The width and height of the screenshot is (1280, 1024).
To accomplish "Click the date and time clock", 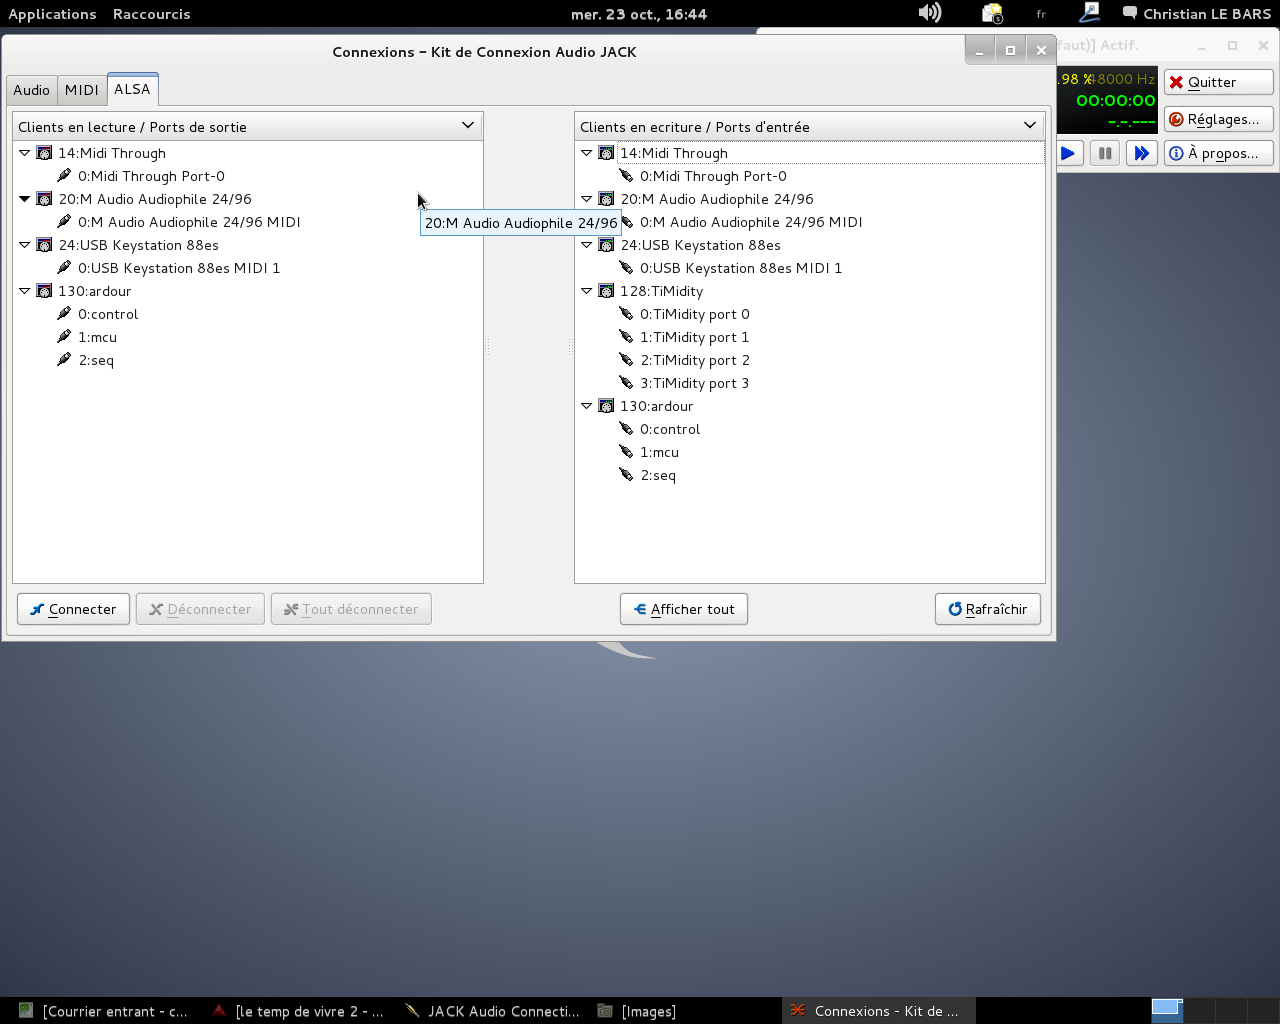I will [x=639, y=14].
